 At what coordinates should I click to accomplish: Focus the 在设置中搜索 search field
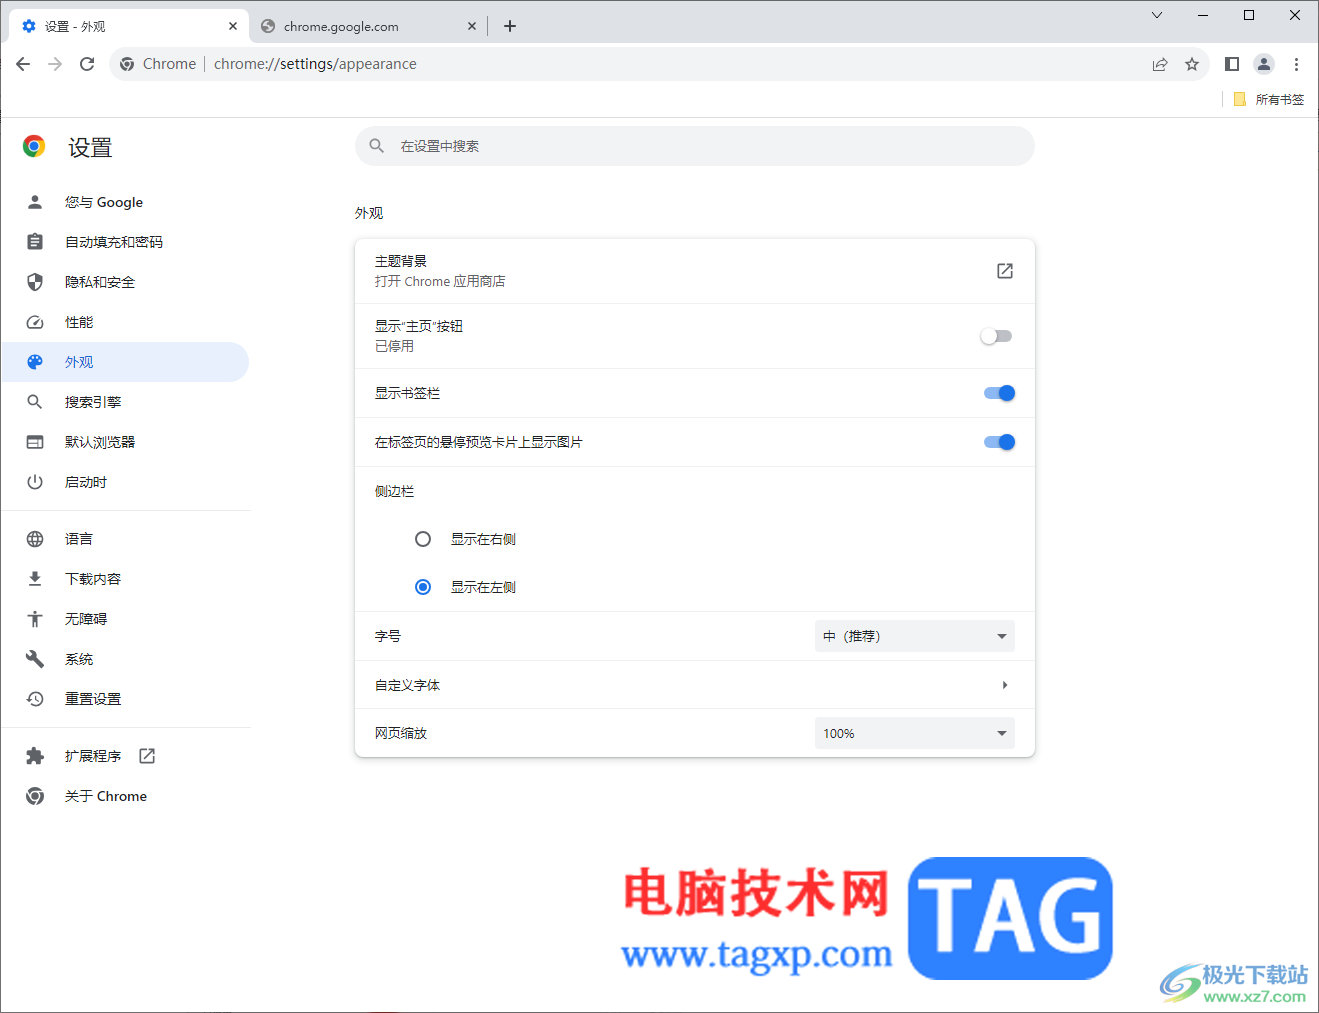pos(695,146)
